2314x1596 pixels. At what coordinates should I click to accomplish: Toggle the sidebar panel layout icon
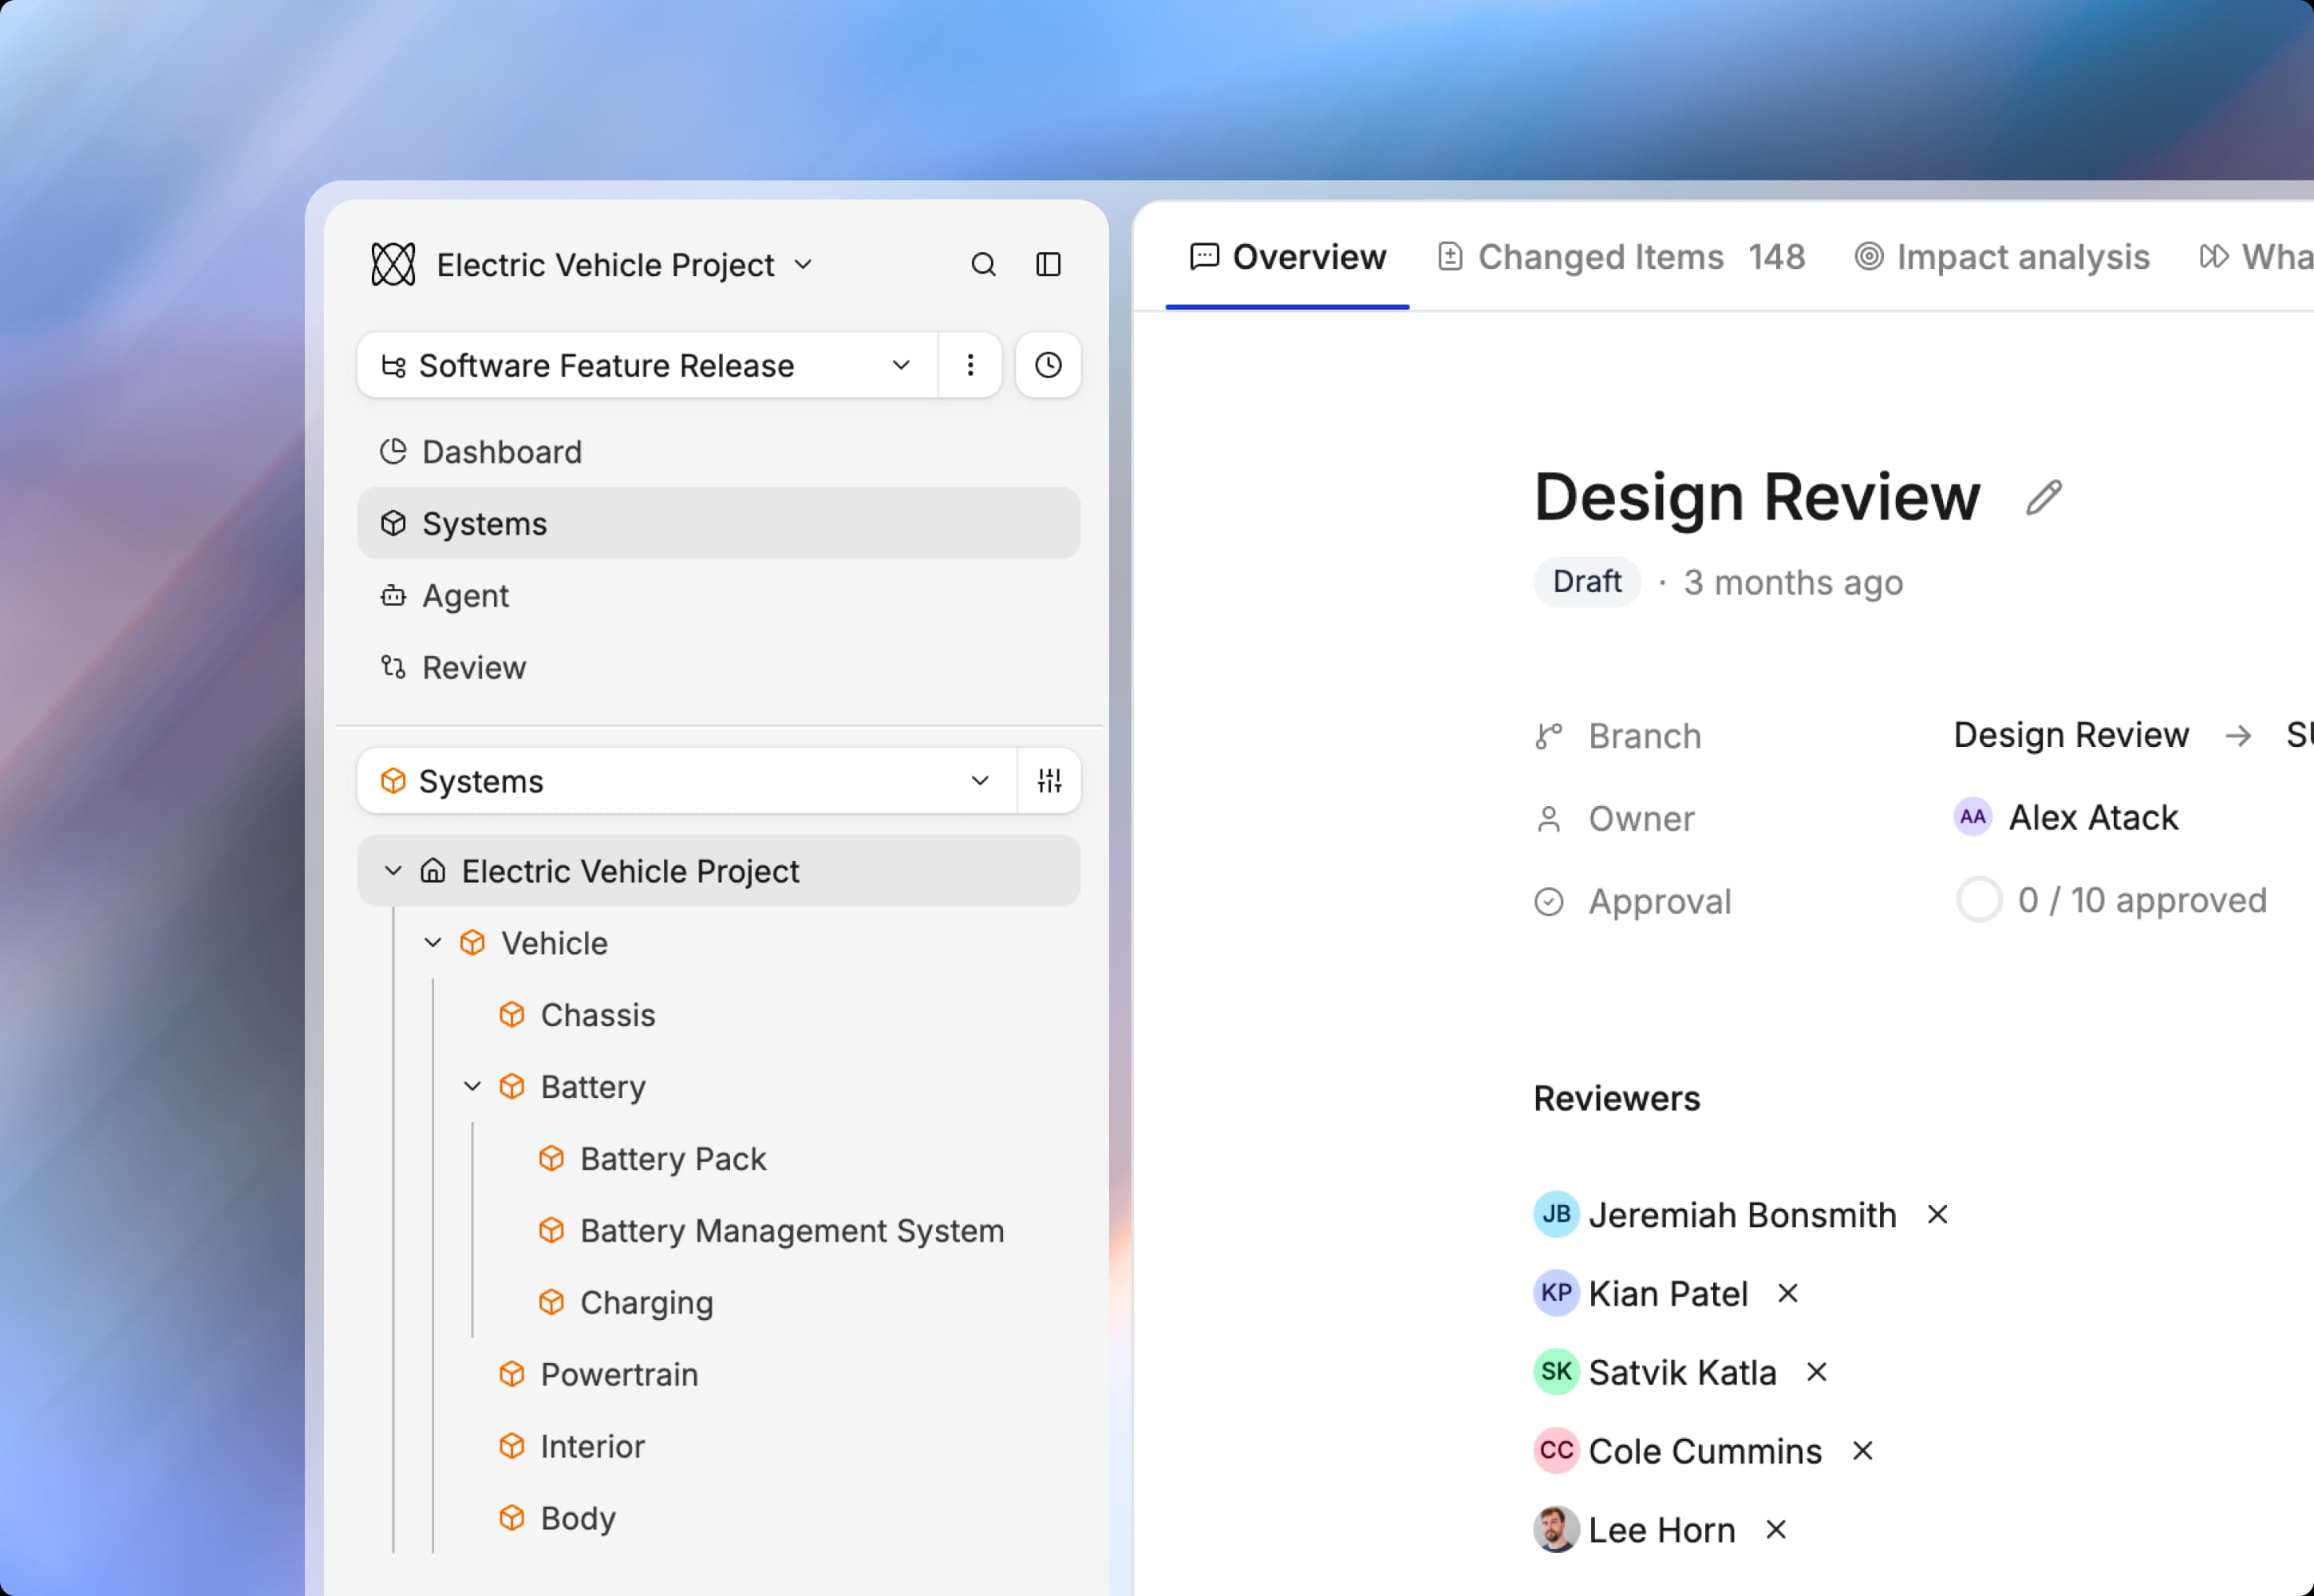1048,265
